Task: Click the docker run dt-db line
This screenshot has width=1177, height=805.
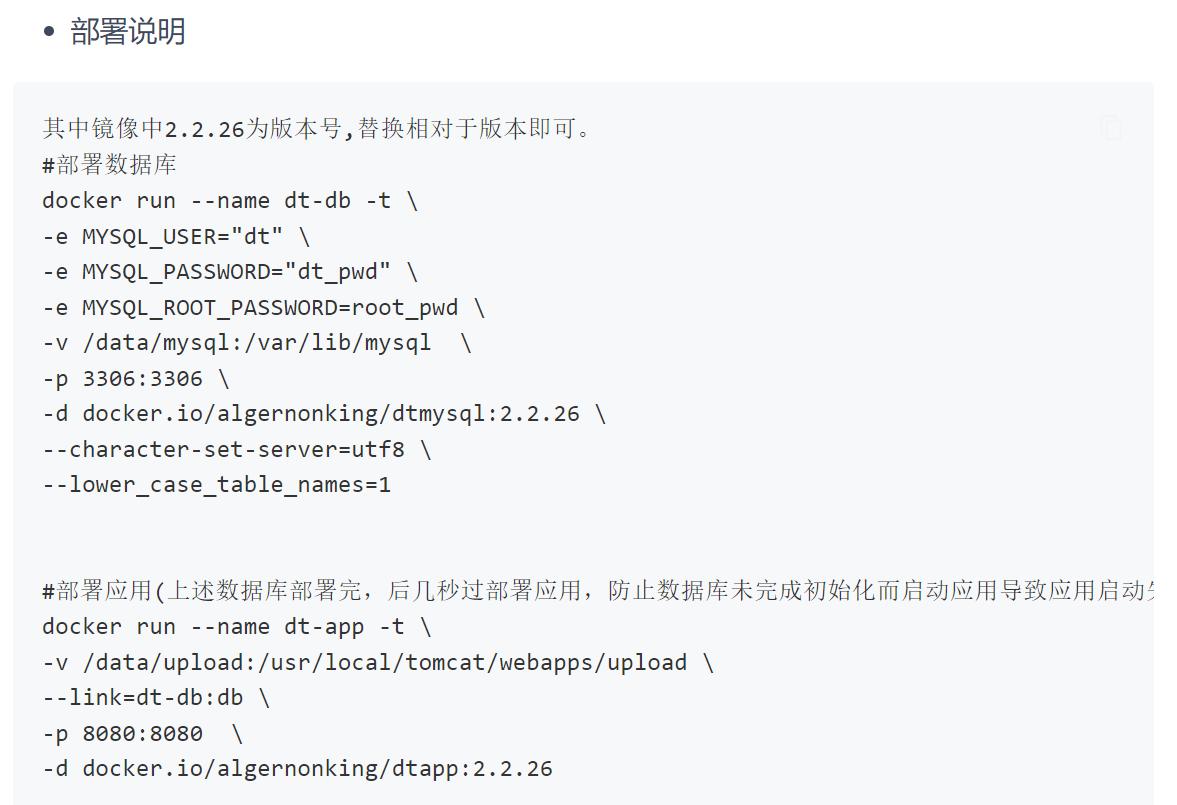Action: tap(230, 200)
